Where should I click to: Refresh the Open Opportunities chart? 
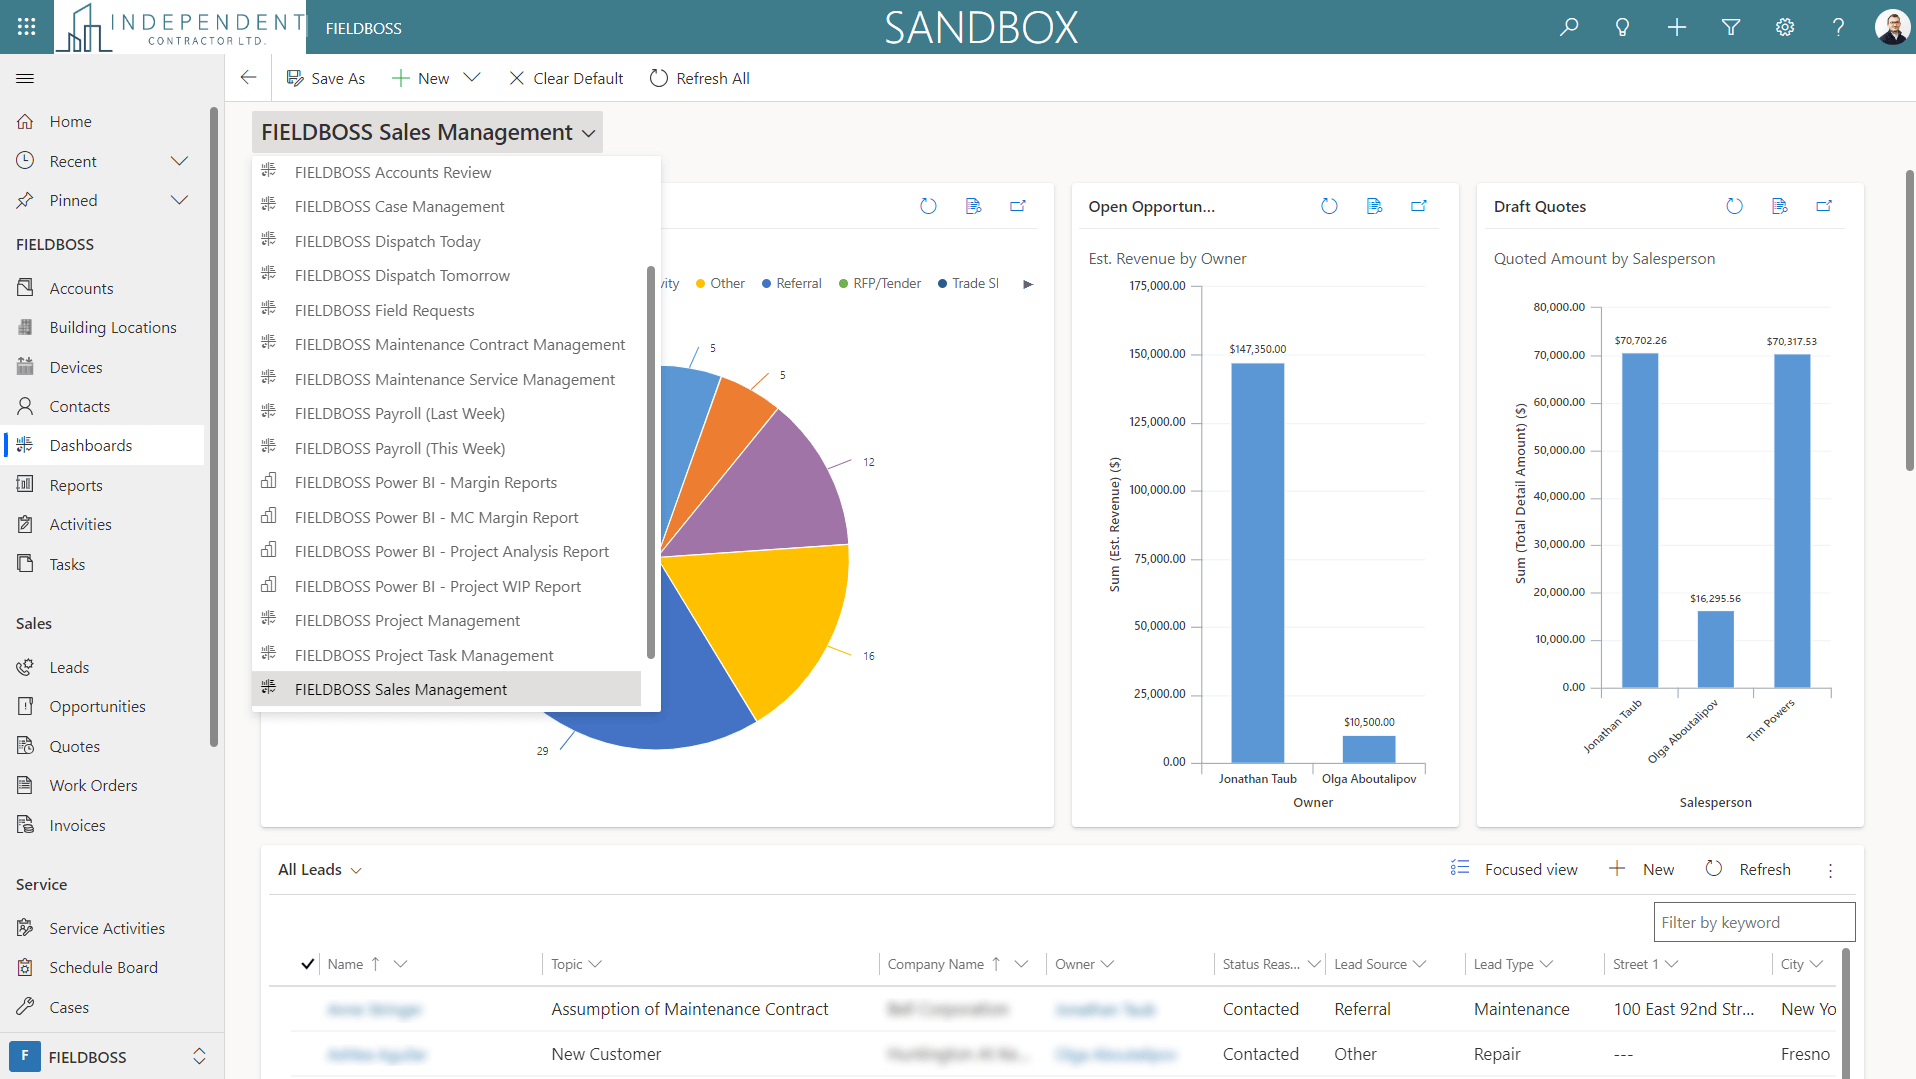(1329, 206)
